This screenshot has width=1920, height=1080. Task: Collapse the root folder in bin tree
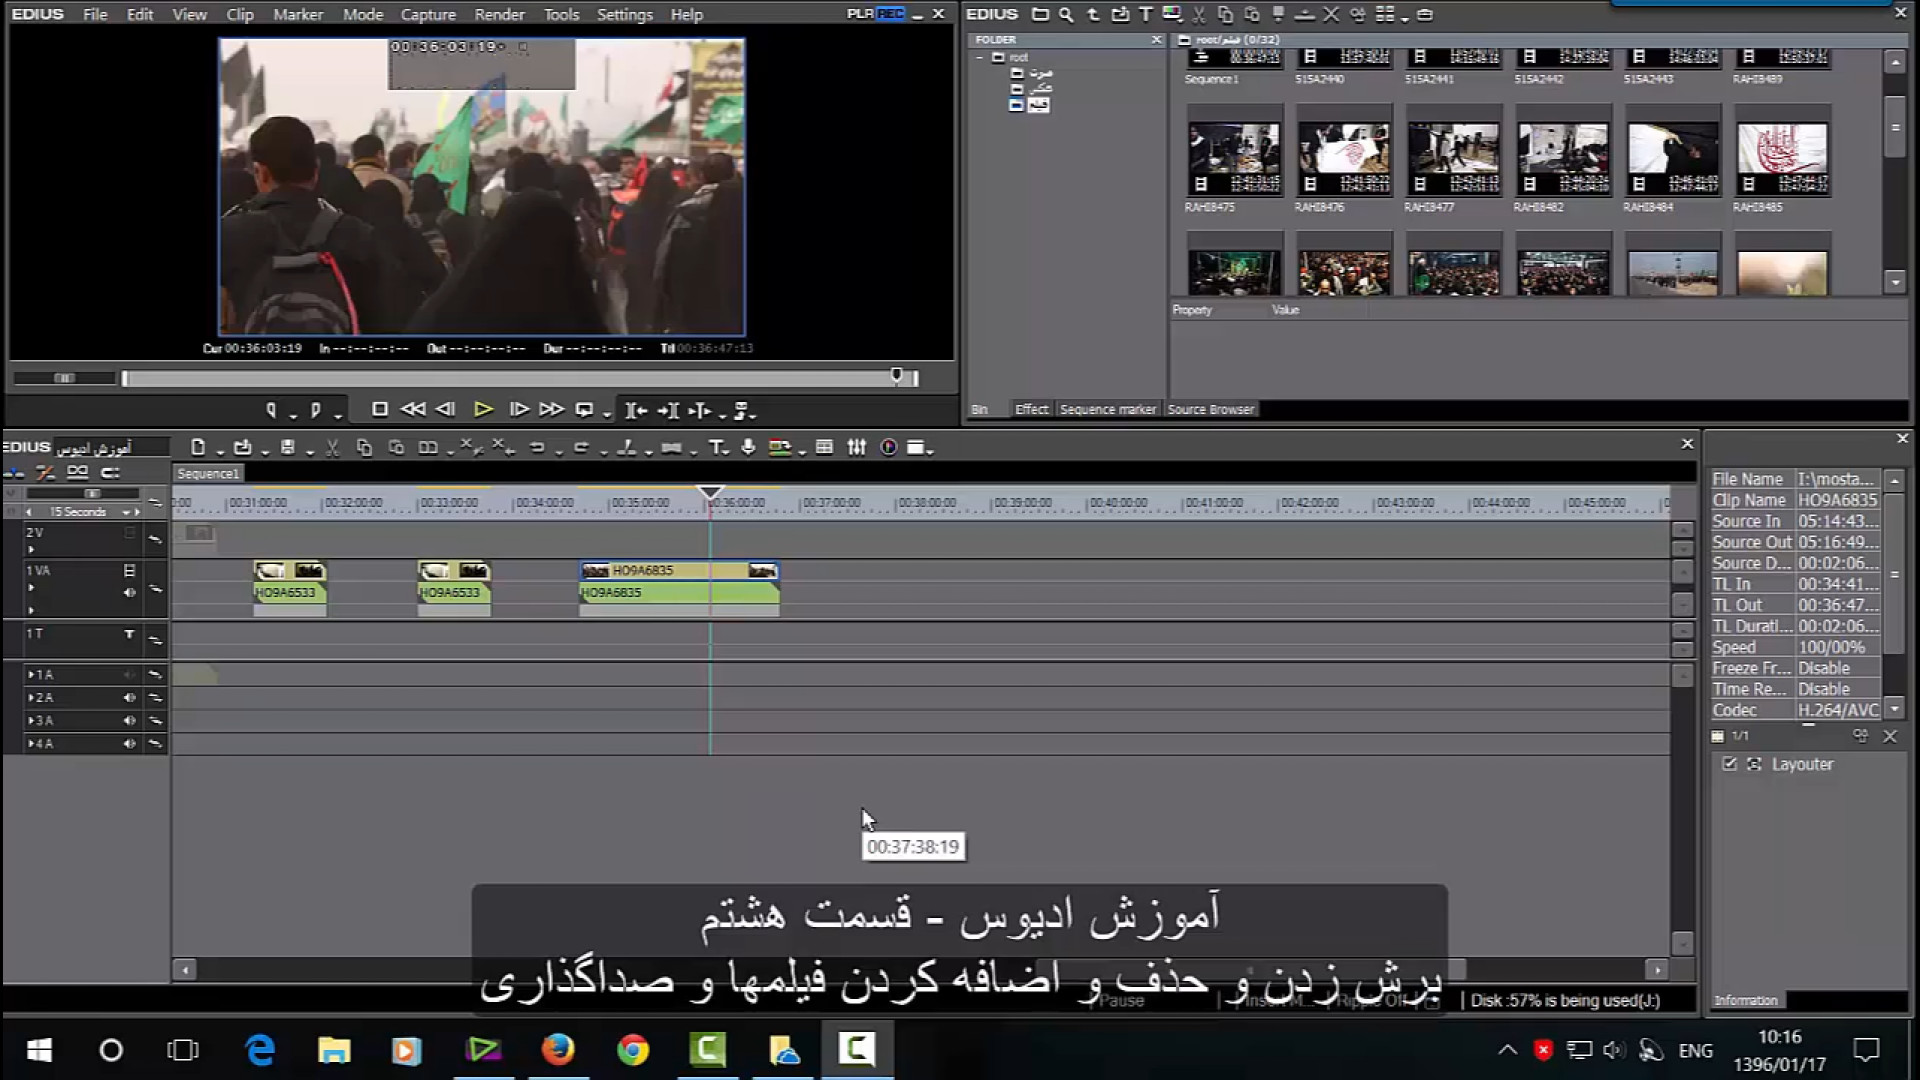tap(980, 58)
